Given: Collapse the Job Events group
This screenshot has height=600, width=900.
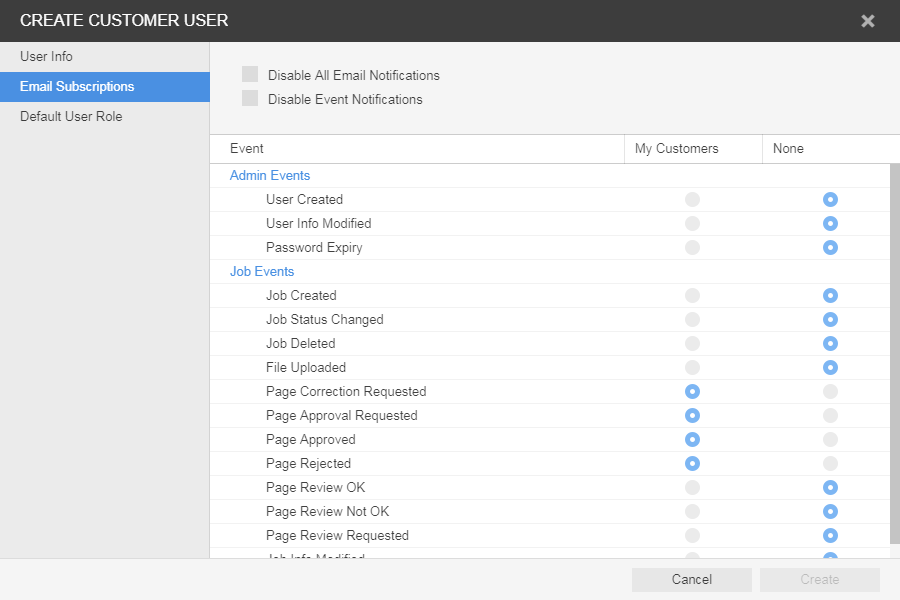Looking at the screenshot, I should click(x=262, y=272).
